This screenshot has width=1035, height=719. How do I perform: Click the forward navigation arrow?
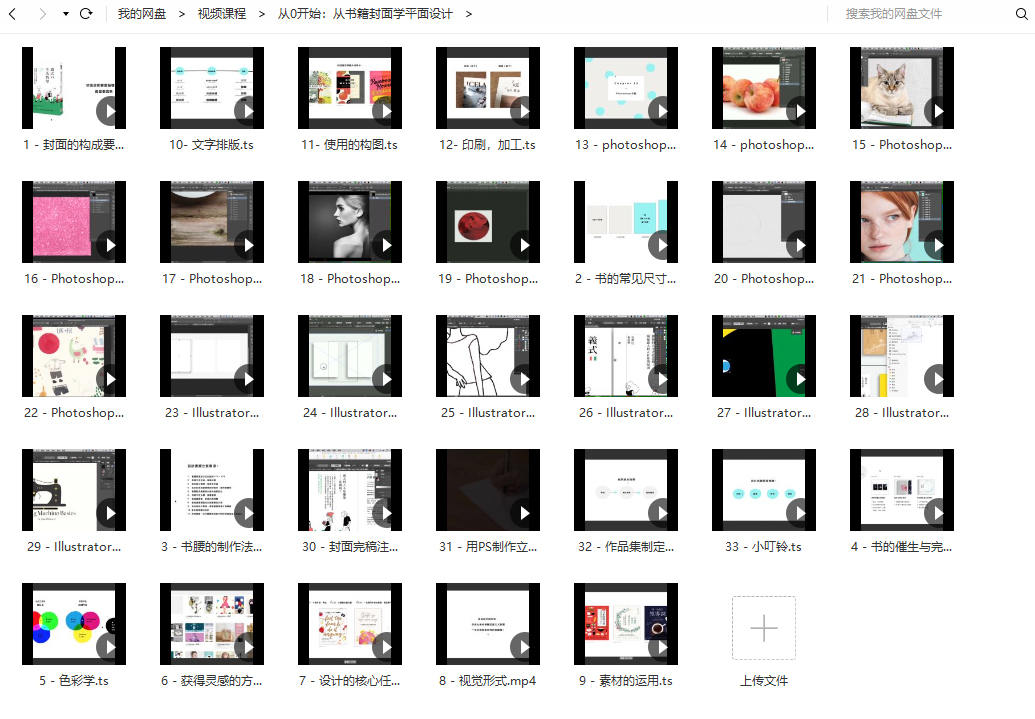click(42, 14)
